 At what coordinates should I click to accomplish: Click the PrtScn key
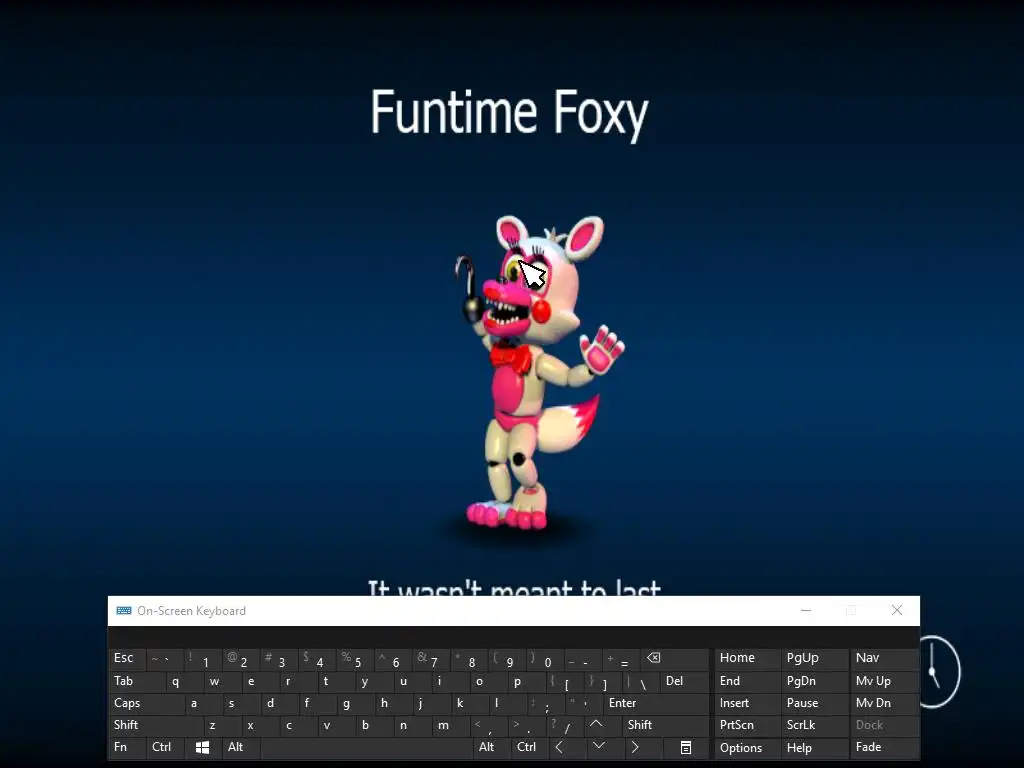746,724
